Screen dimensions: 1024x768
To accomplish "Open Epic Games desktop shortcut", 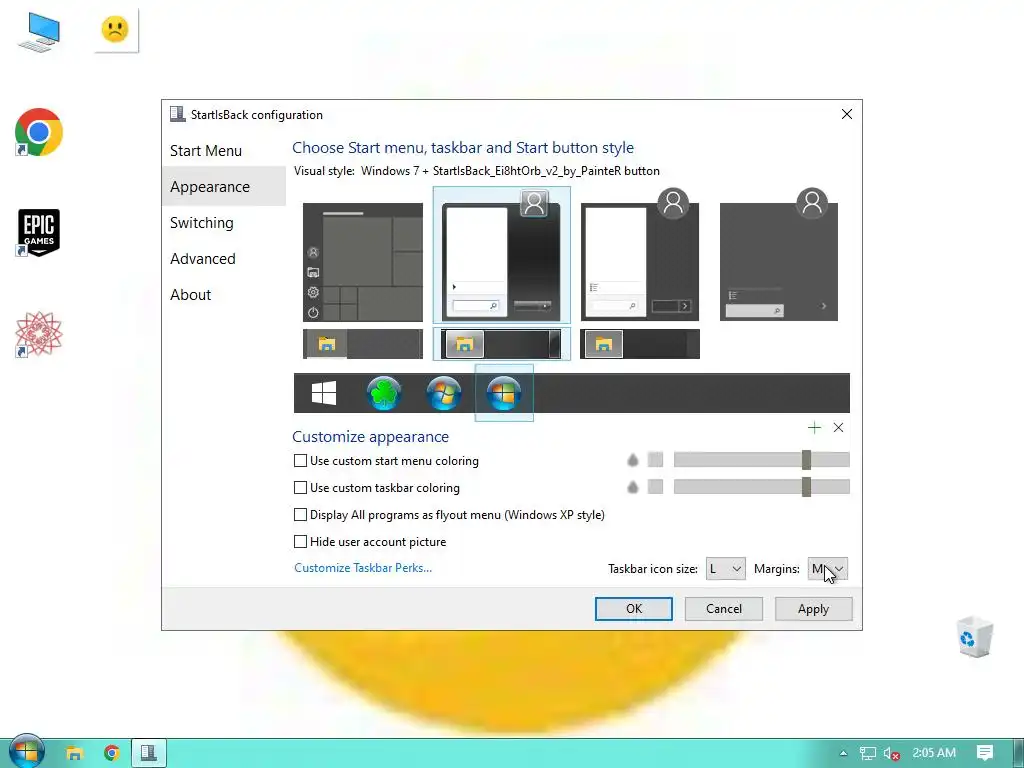I will point(39,232).
